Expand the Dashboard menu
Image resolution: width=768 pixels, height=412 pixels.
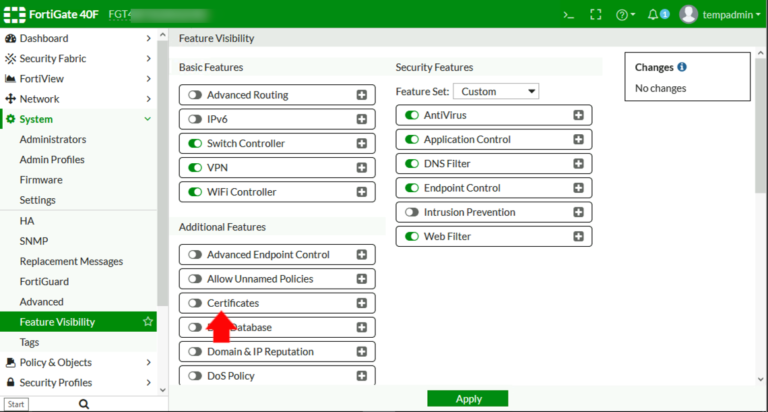pyautogui.click(x=78, y=38)
